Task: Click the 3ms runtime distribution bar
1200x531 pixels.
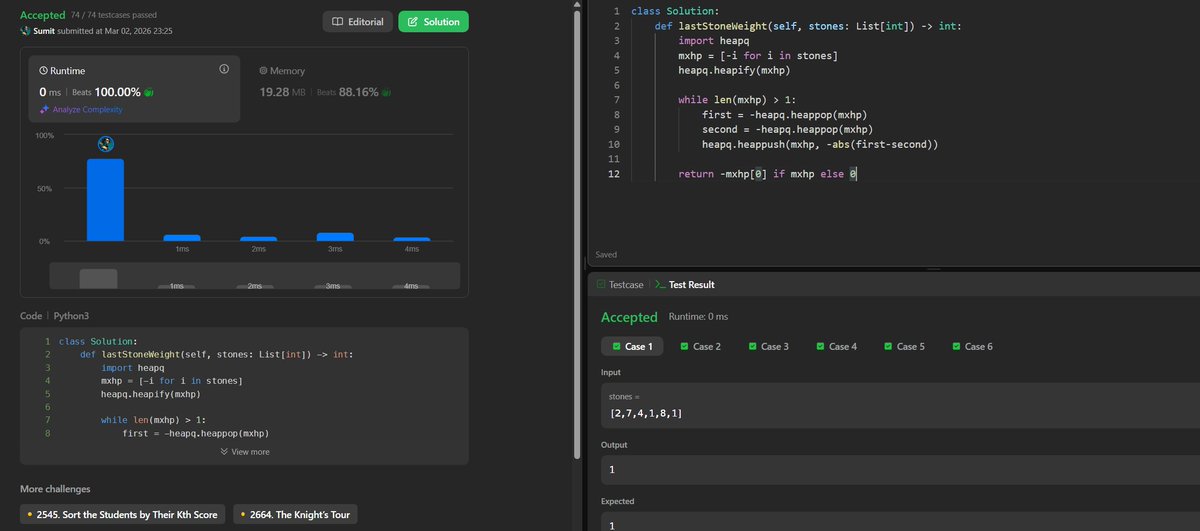Action: pyautogui.click(x=335, y=237)
